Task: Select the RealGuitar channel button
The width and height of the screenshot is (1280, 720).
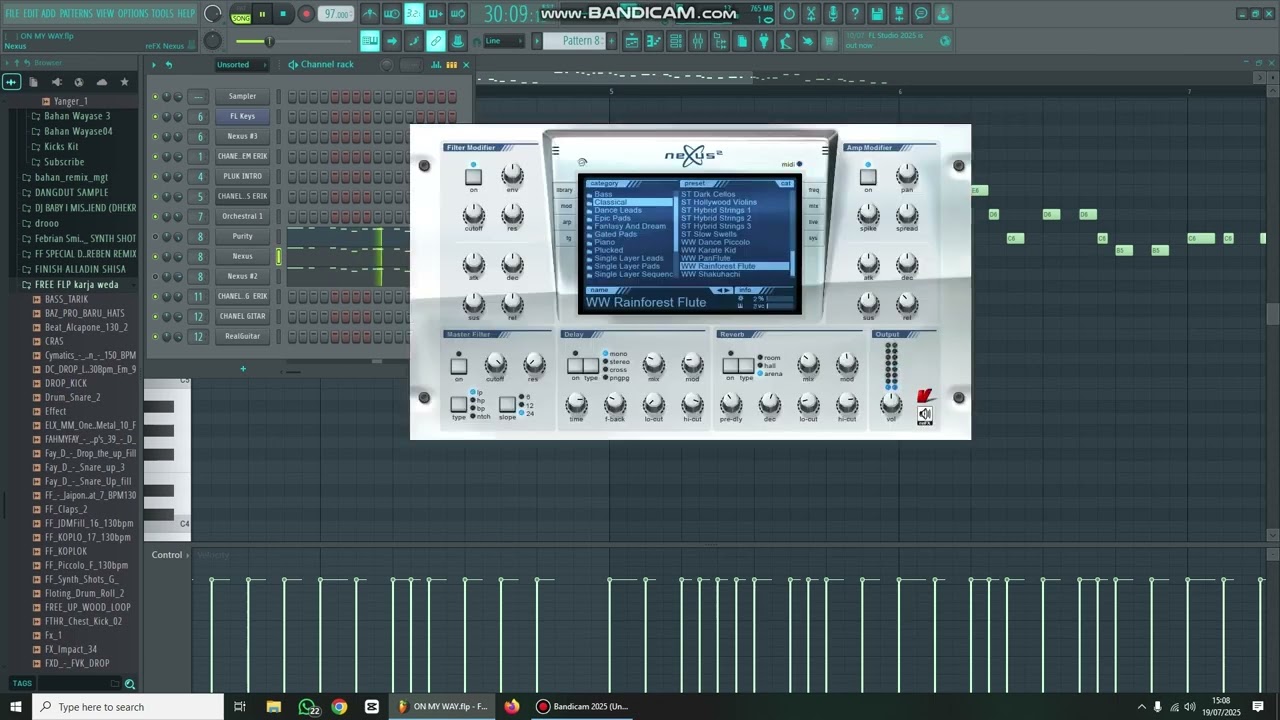Action: (242, 336)
